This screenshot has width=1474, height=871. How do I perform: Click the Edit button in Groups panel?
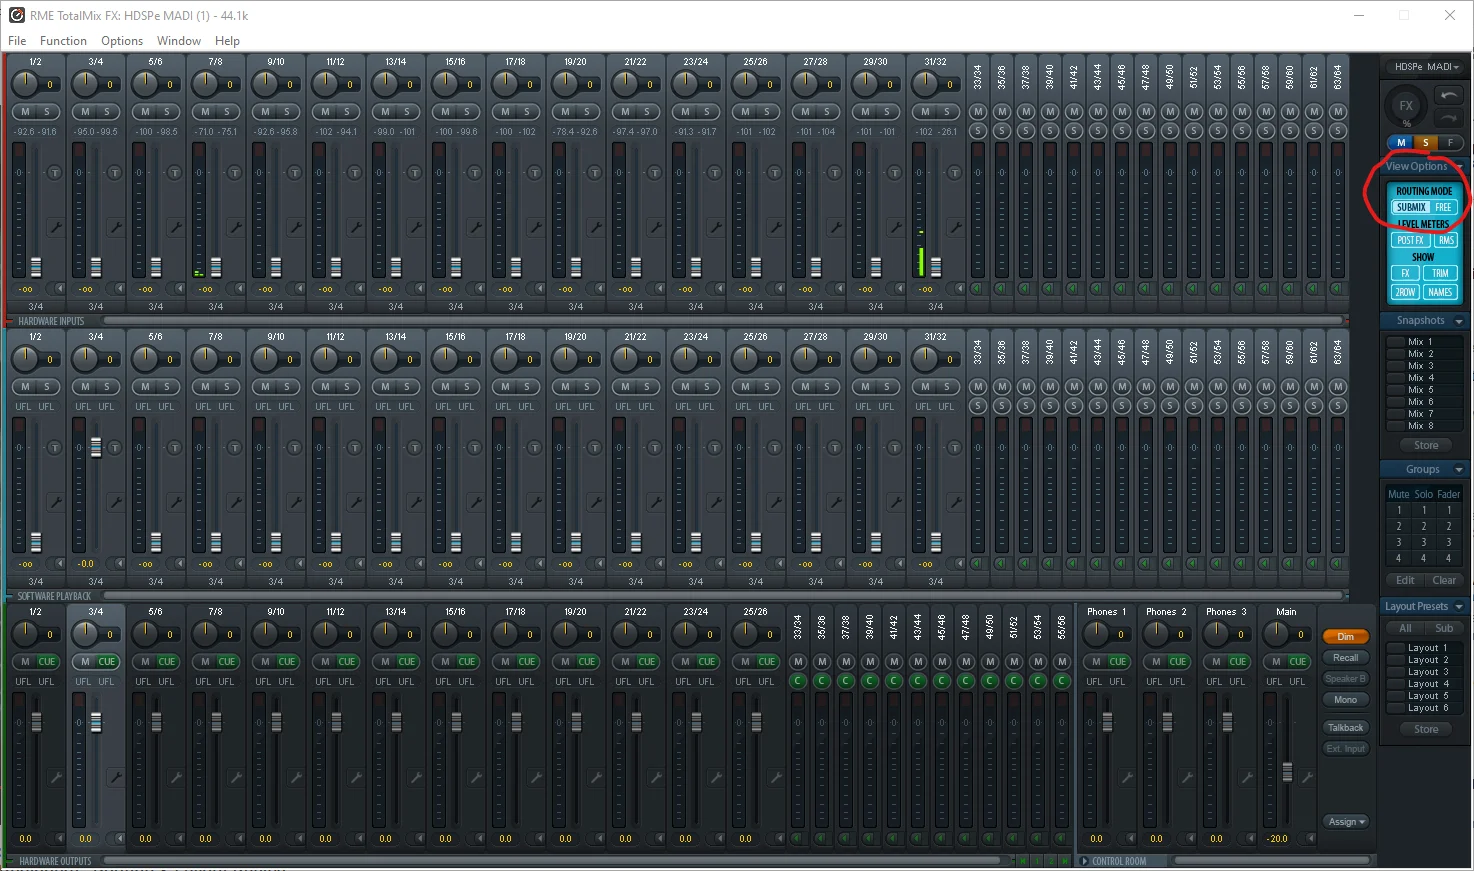pyautogui.click(x=1405, y=580)
